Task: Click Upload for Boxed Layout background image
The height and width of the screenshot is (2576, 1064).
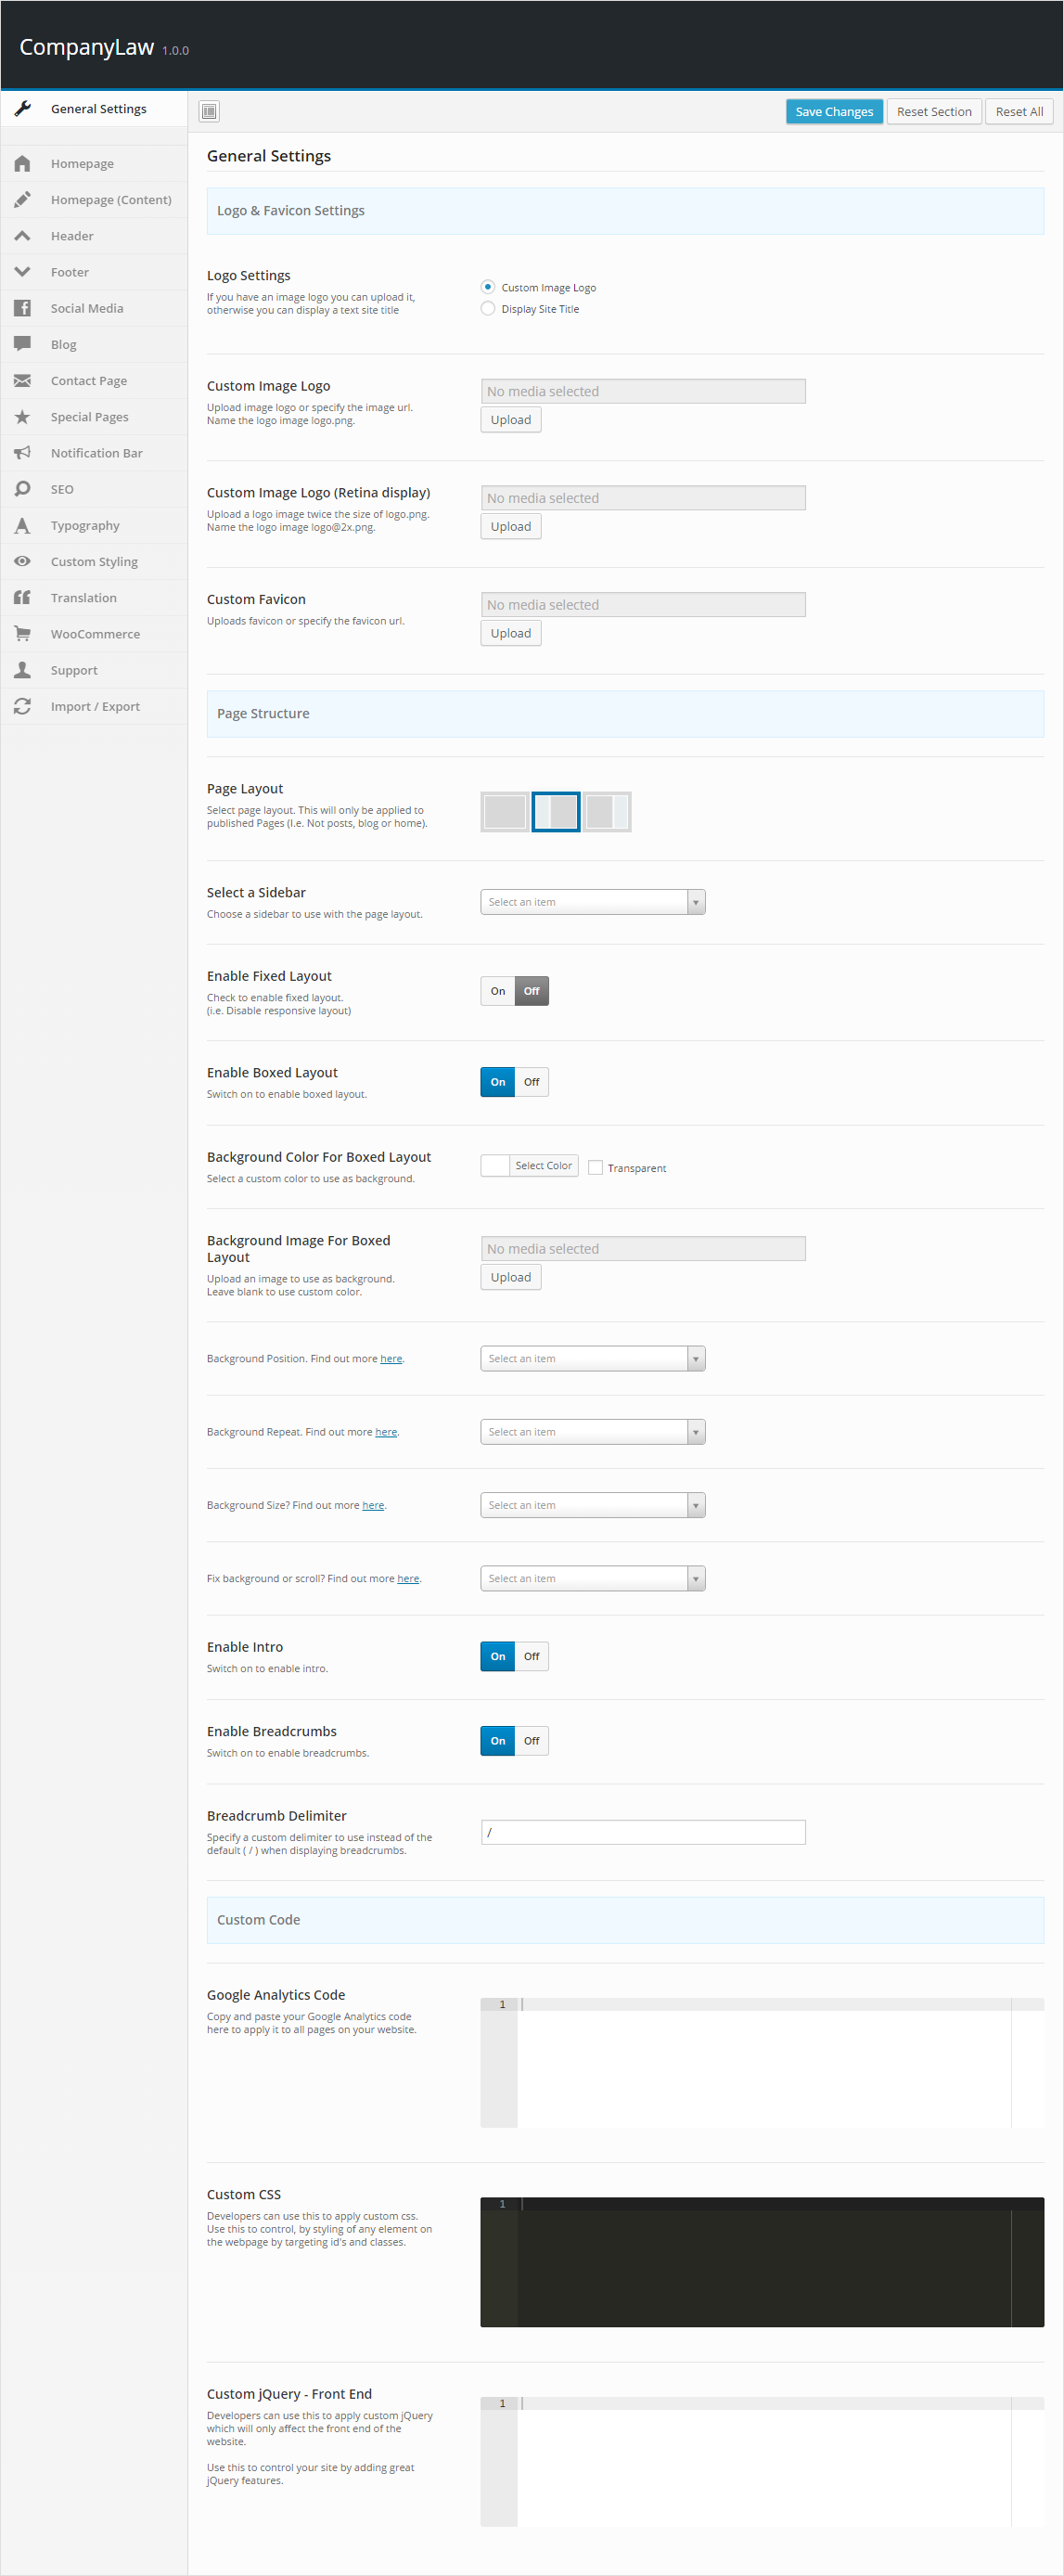Action: 511,1277
